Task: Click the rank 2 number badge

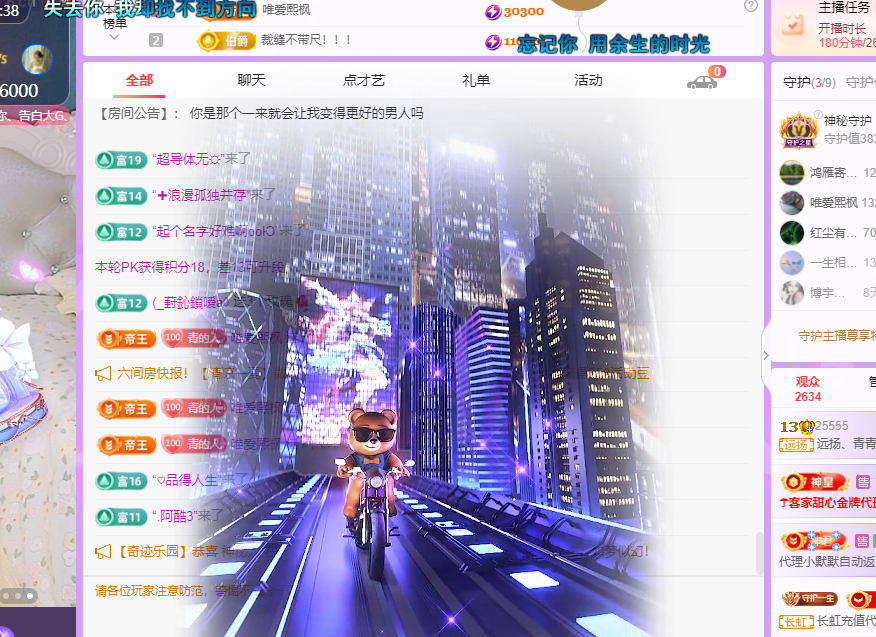Action: pos(156,40)
